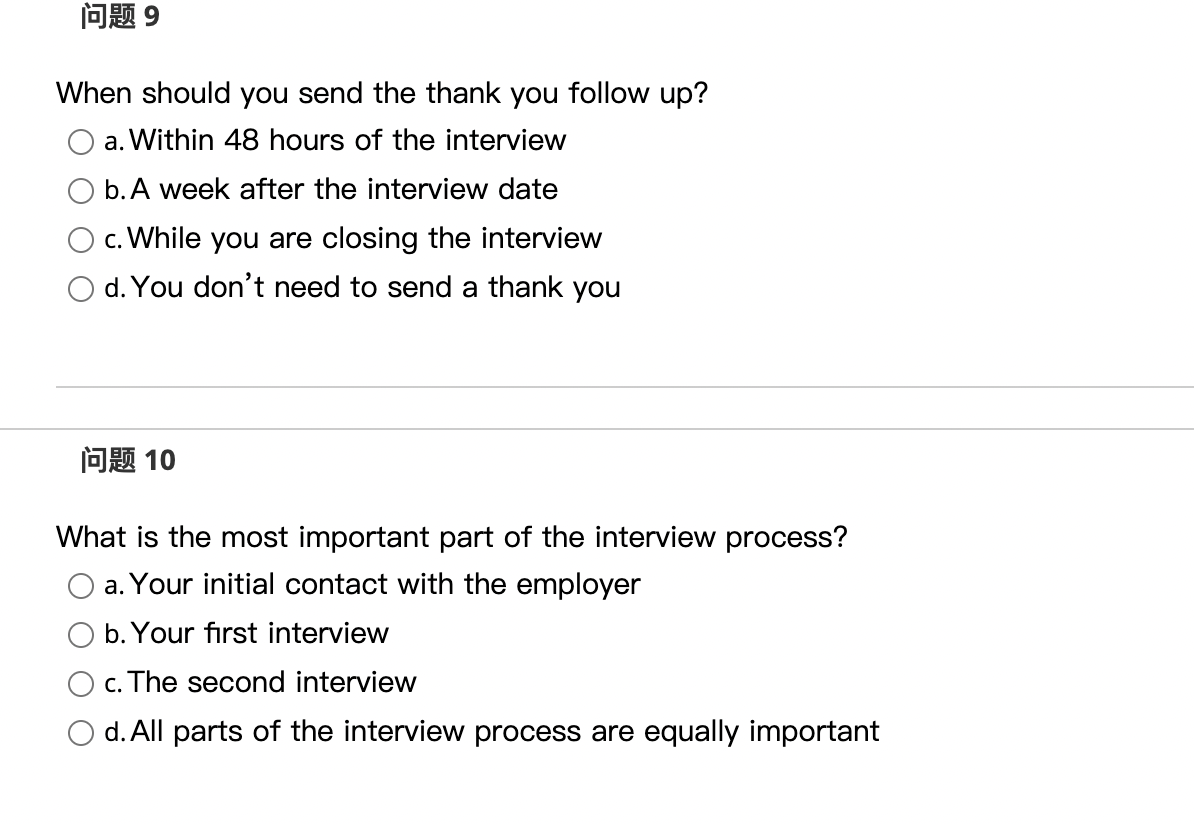
Task: Pick radio button for 'While you are closing the interview'
Action: [81, 240]
